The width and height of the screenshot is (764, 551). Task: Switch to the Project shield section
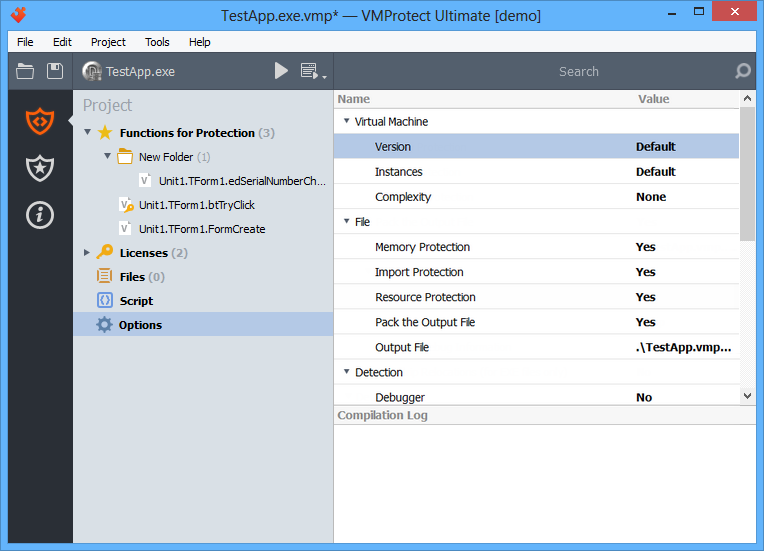click(40, 121)
